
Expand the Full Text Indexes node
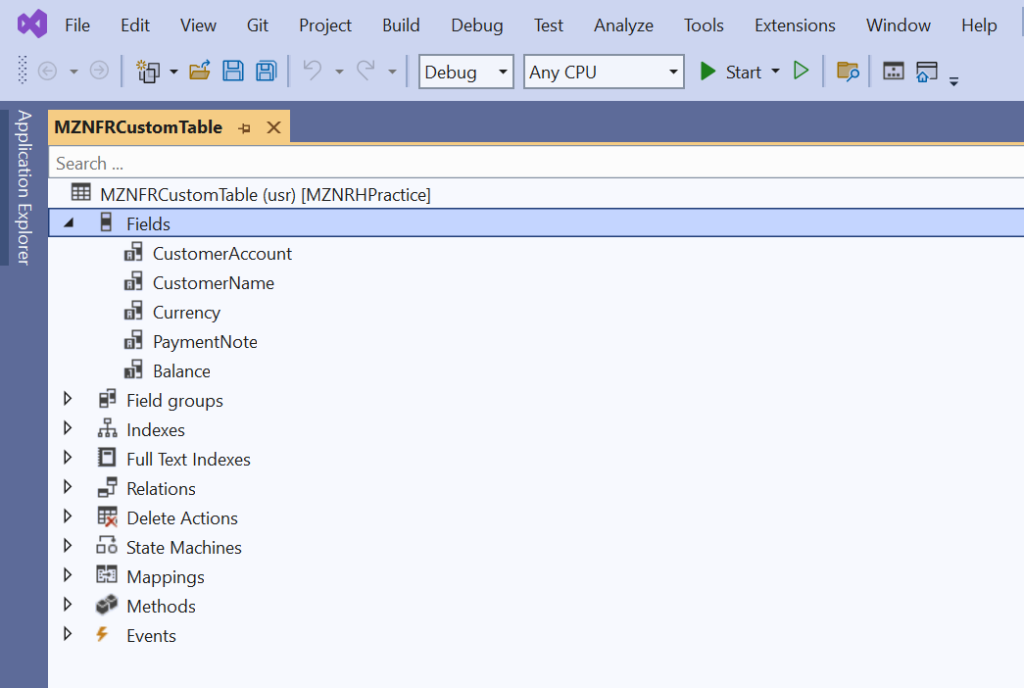click(67, 458)
